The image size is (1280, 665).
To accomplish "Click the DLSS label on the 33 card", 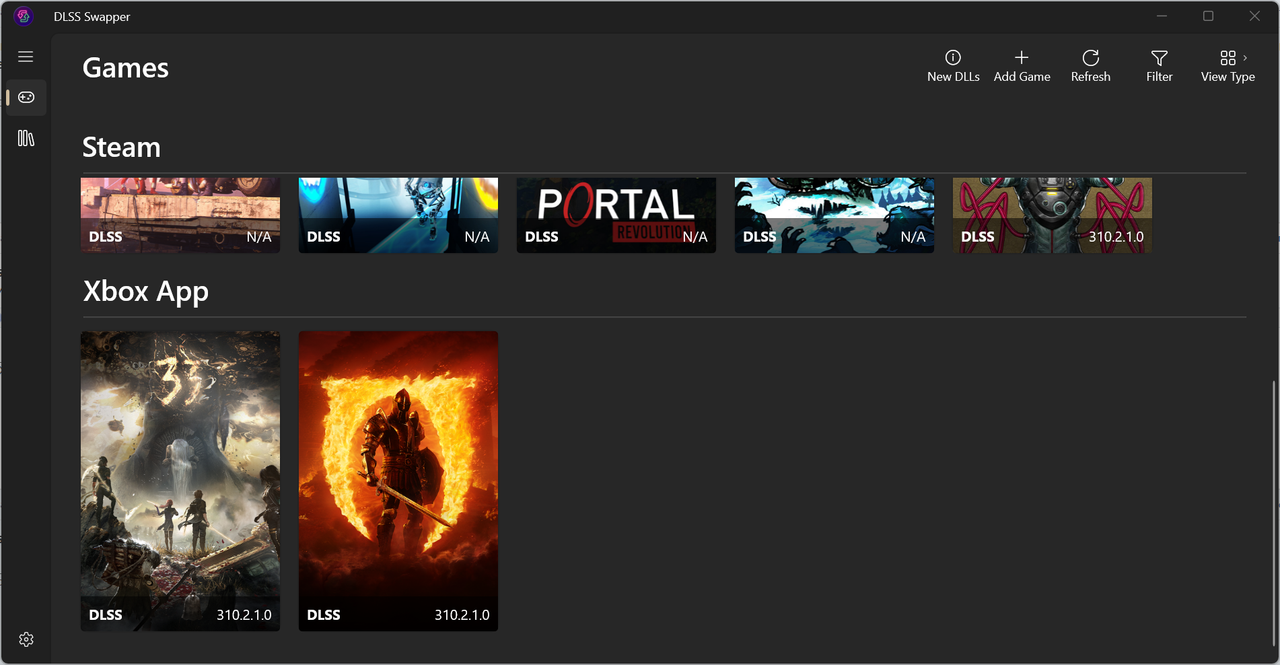I will tap(105, 615).
